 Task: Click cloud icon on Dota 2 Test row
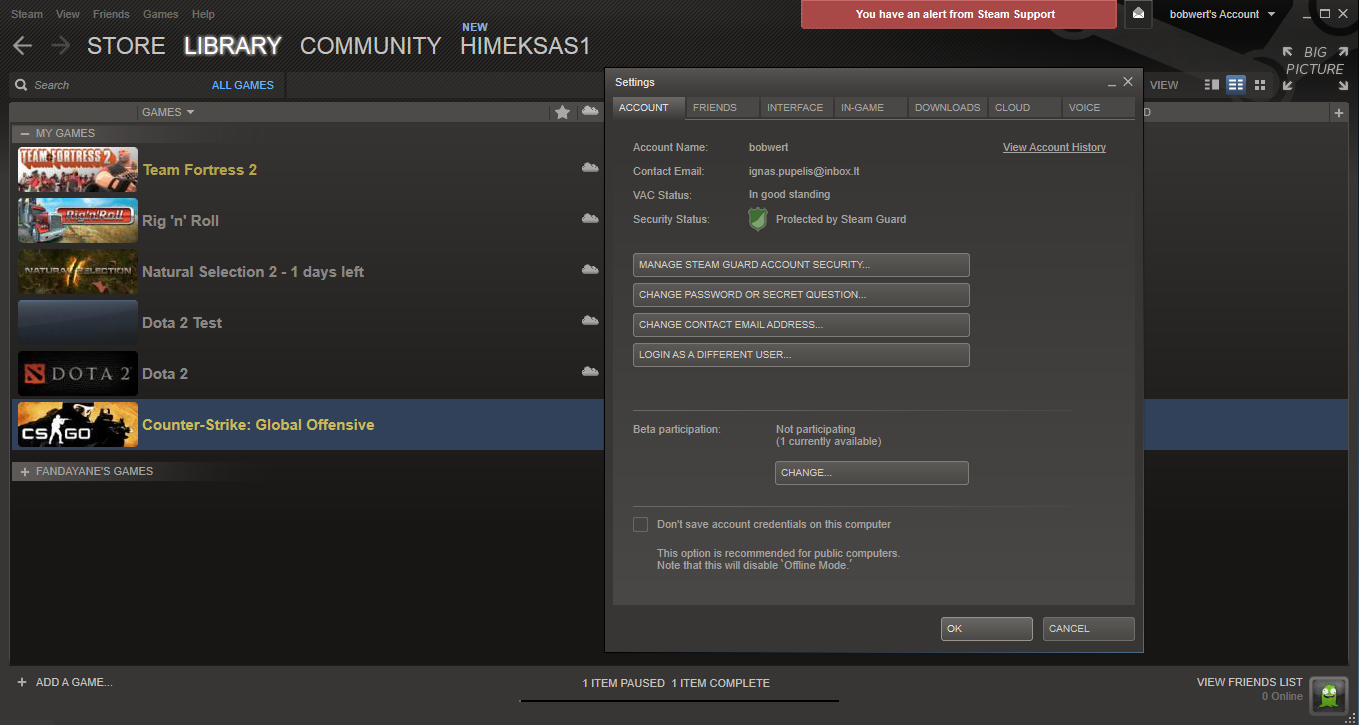pyautogui.click(x=590, y=320)
